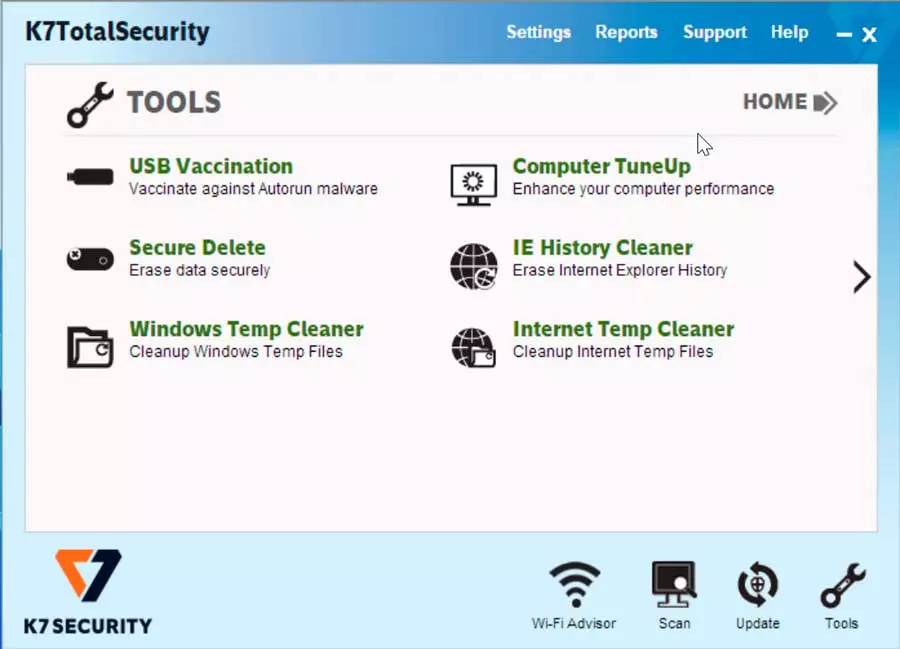Click 'Vaccinate against Autorun malware' description
The height and width of the screenshot is (649, 900).
(253, 189)
